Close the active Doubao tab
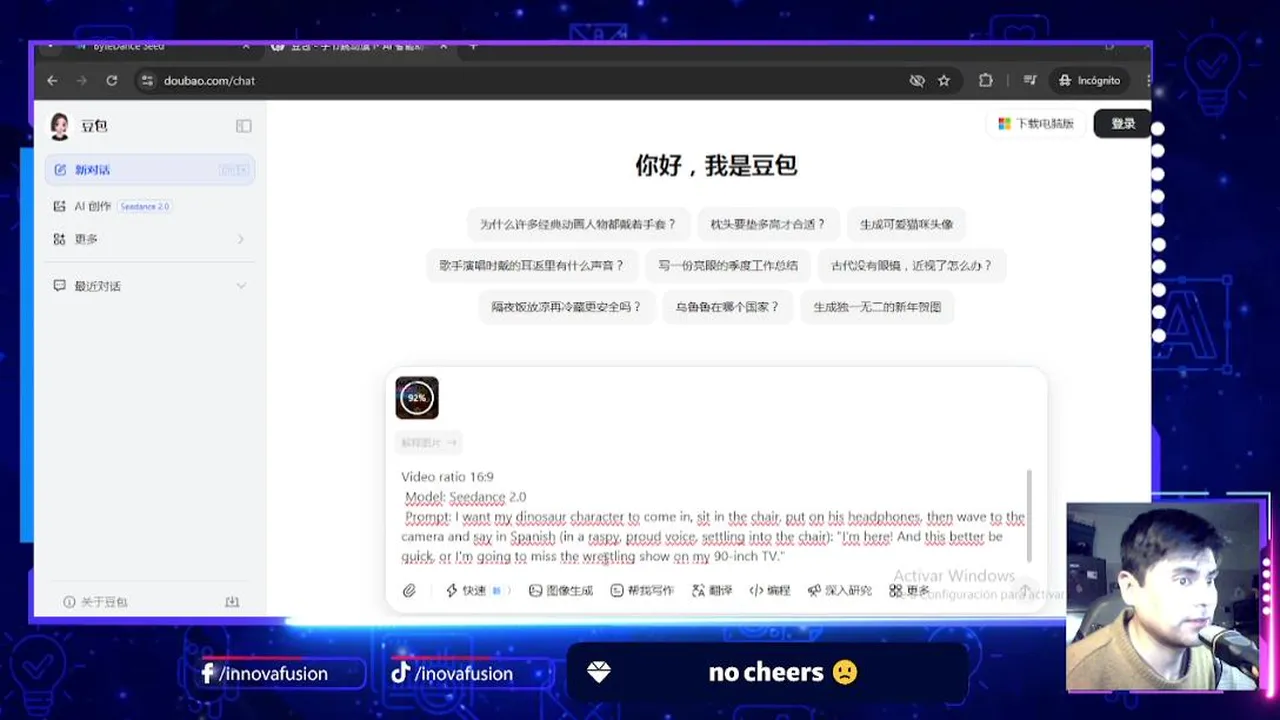The width and height of the screenshot is (1280, 720). coord(444,47)
